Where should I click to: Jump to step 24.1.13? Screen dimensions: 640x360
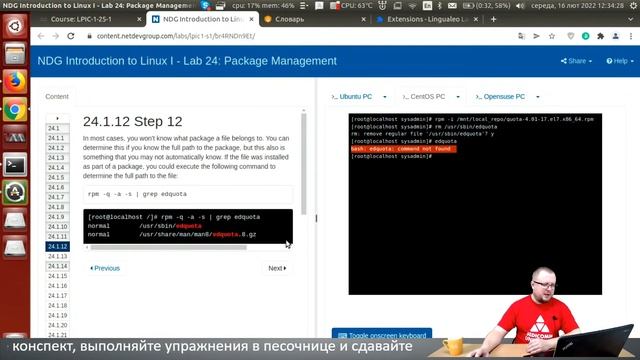(57, 256)
